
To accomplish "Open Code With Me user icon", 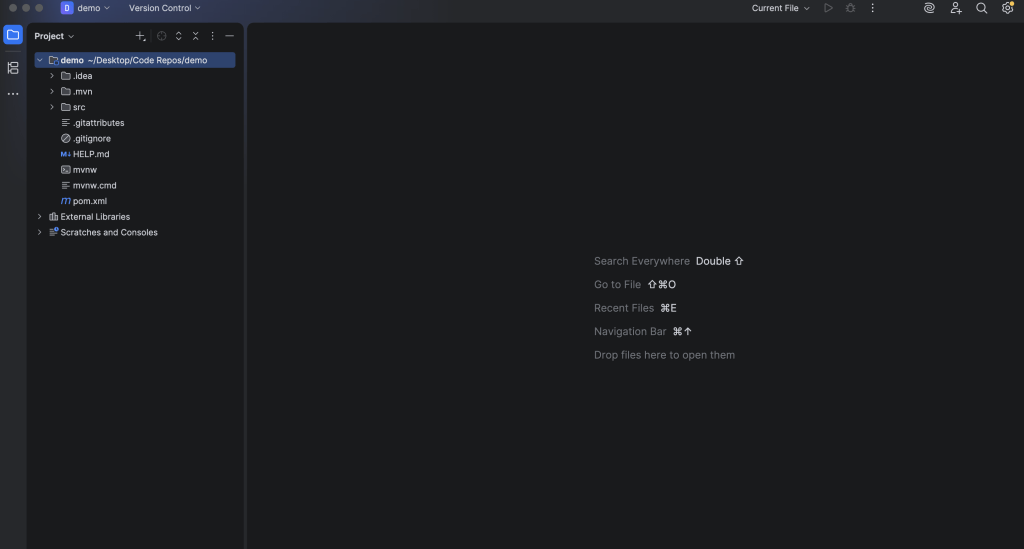I will click(x=956, y=8).
